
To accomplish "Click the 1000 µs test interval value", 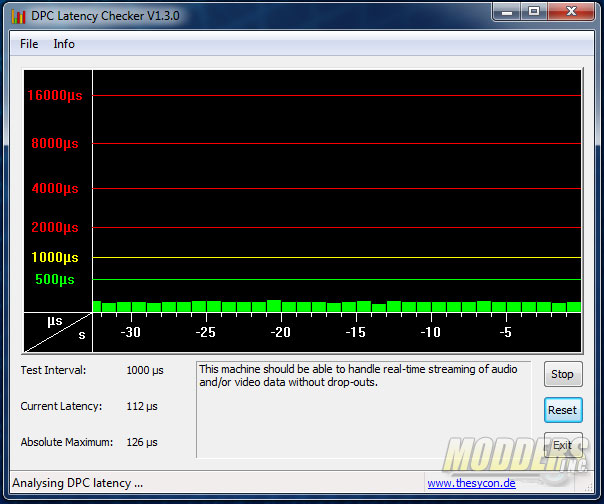I will tap(145, 370).
